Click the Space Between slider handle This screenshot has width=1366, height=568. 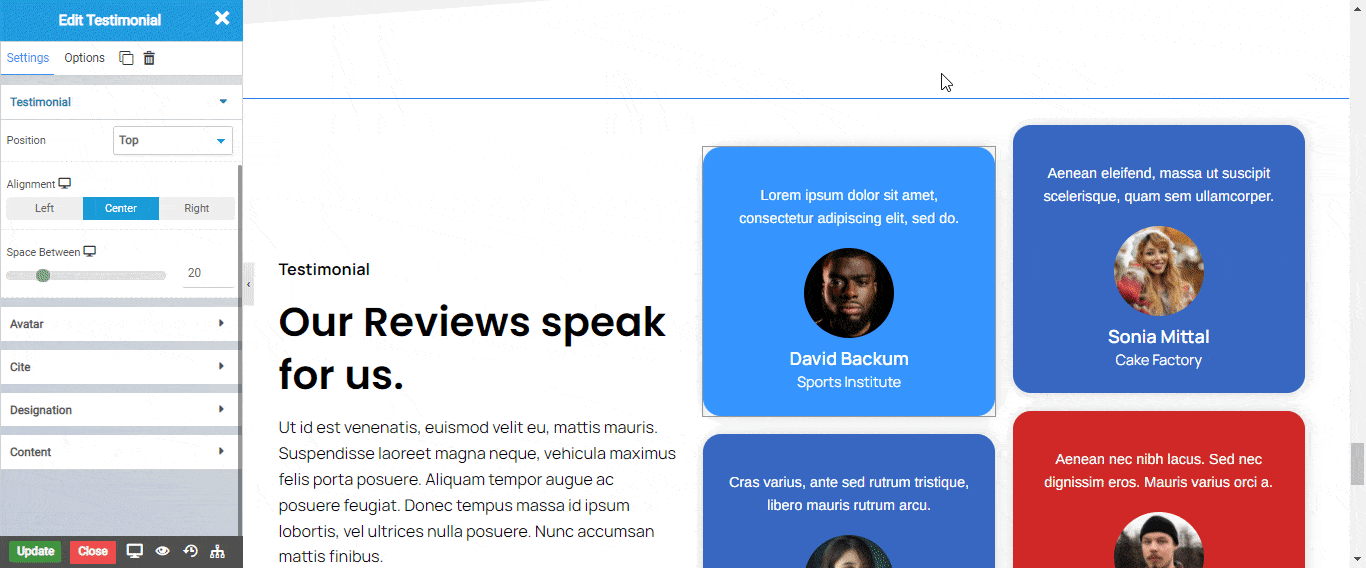(43, 275)
